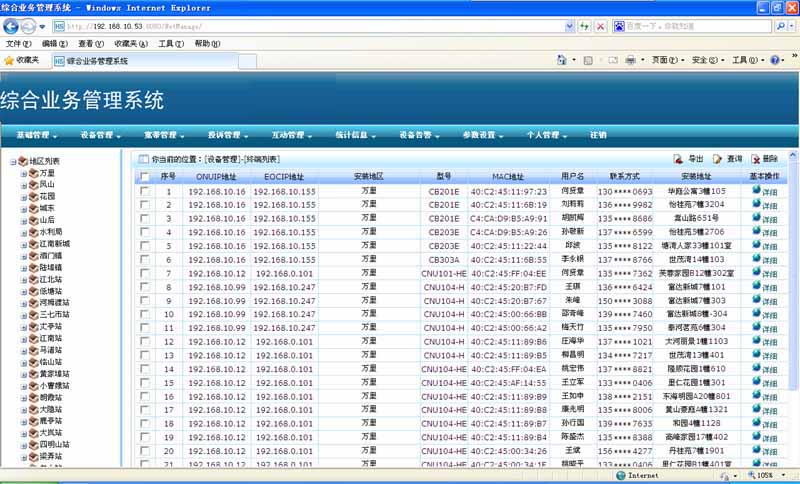Viewport: 800px width, 484px height.
Task: Click the 导出 export icon
Action: [x=678, y=159]
